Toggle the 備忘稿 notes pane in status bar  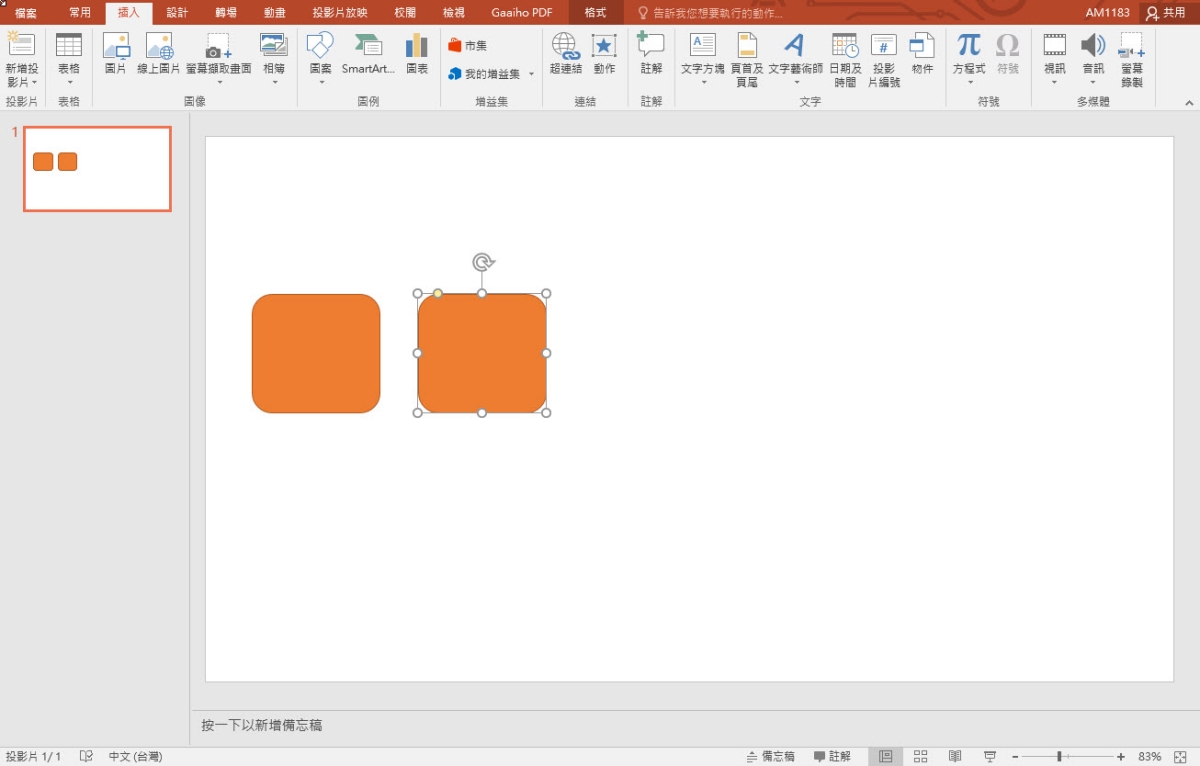tap(770, 756)
